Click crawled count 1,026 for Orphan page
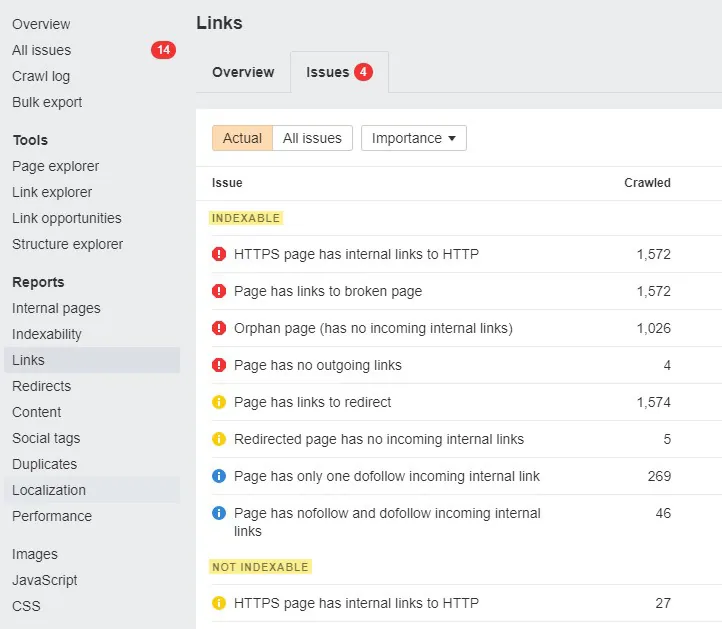The width and height of the screenshot is (722, 629). (653, 328)
